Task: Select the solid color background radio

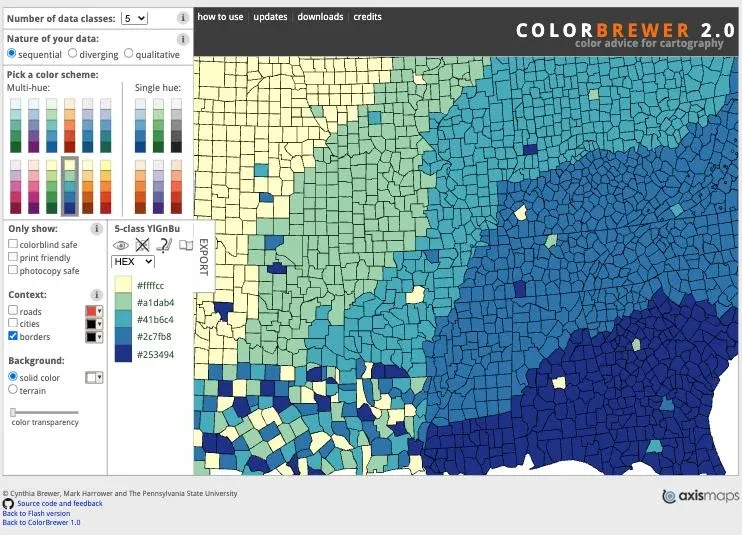Action: [x=13, y=377]
